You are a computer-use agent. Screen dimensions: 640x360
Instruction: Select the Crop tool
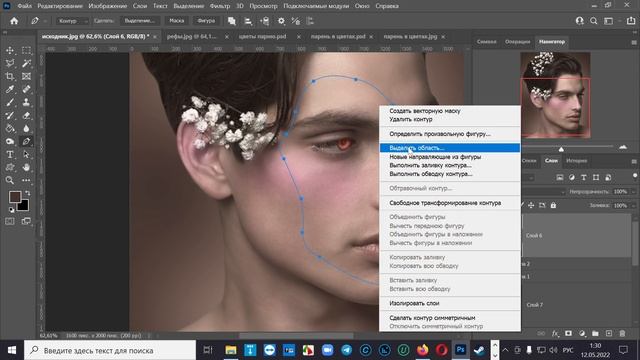[10, 76]
